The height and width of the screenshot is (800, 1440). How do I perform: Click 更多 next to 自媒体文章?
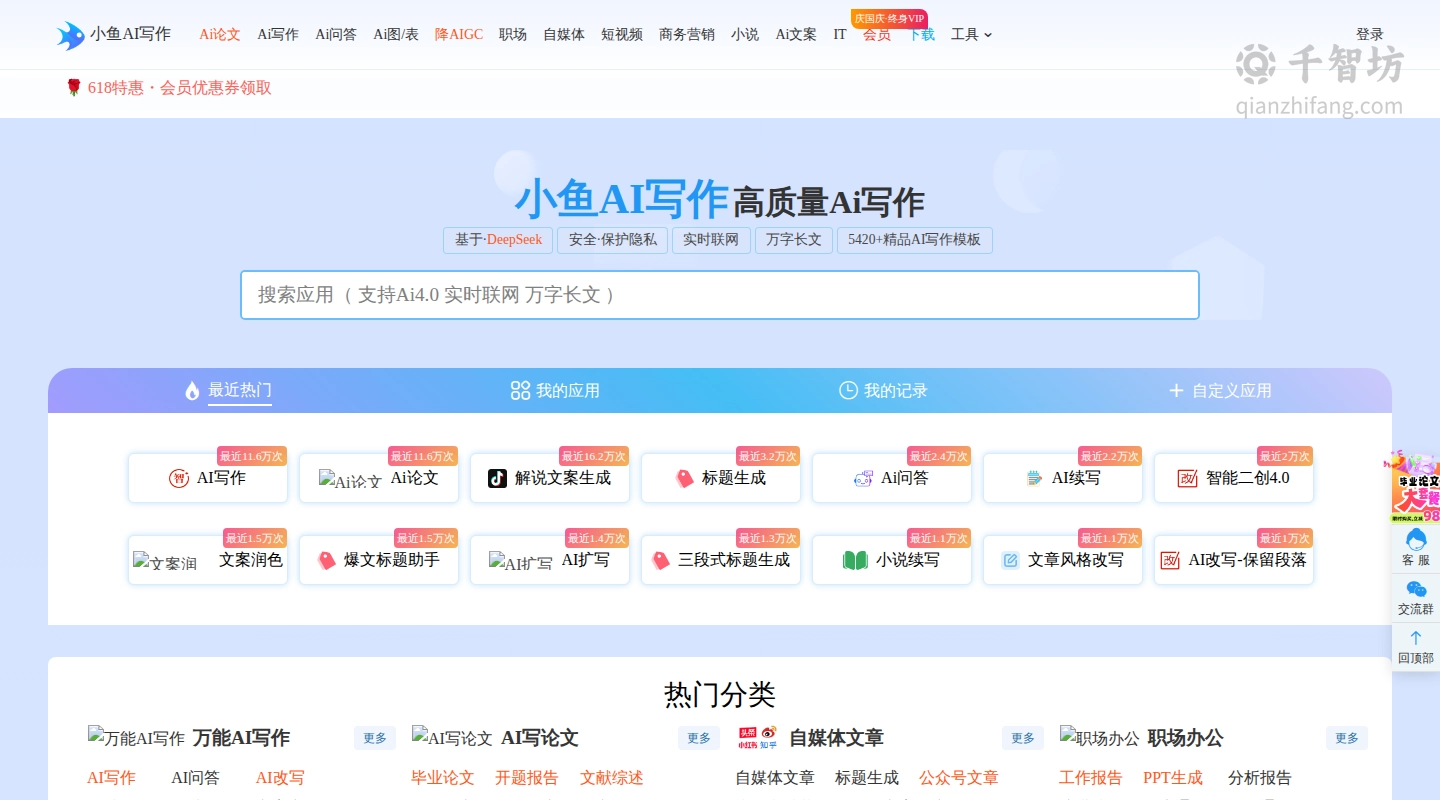click(1023, 738)
